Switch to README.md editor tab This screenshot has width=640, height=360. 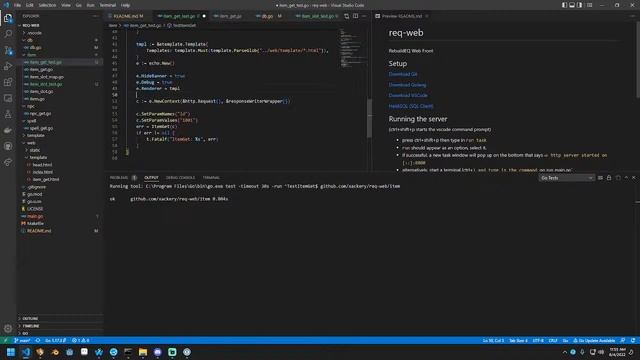coord(127,16)
